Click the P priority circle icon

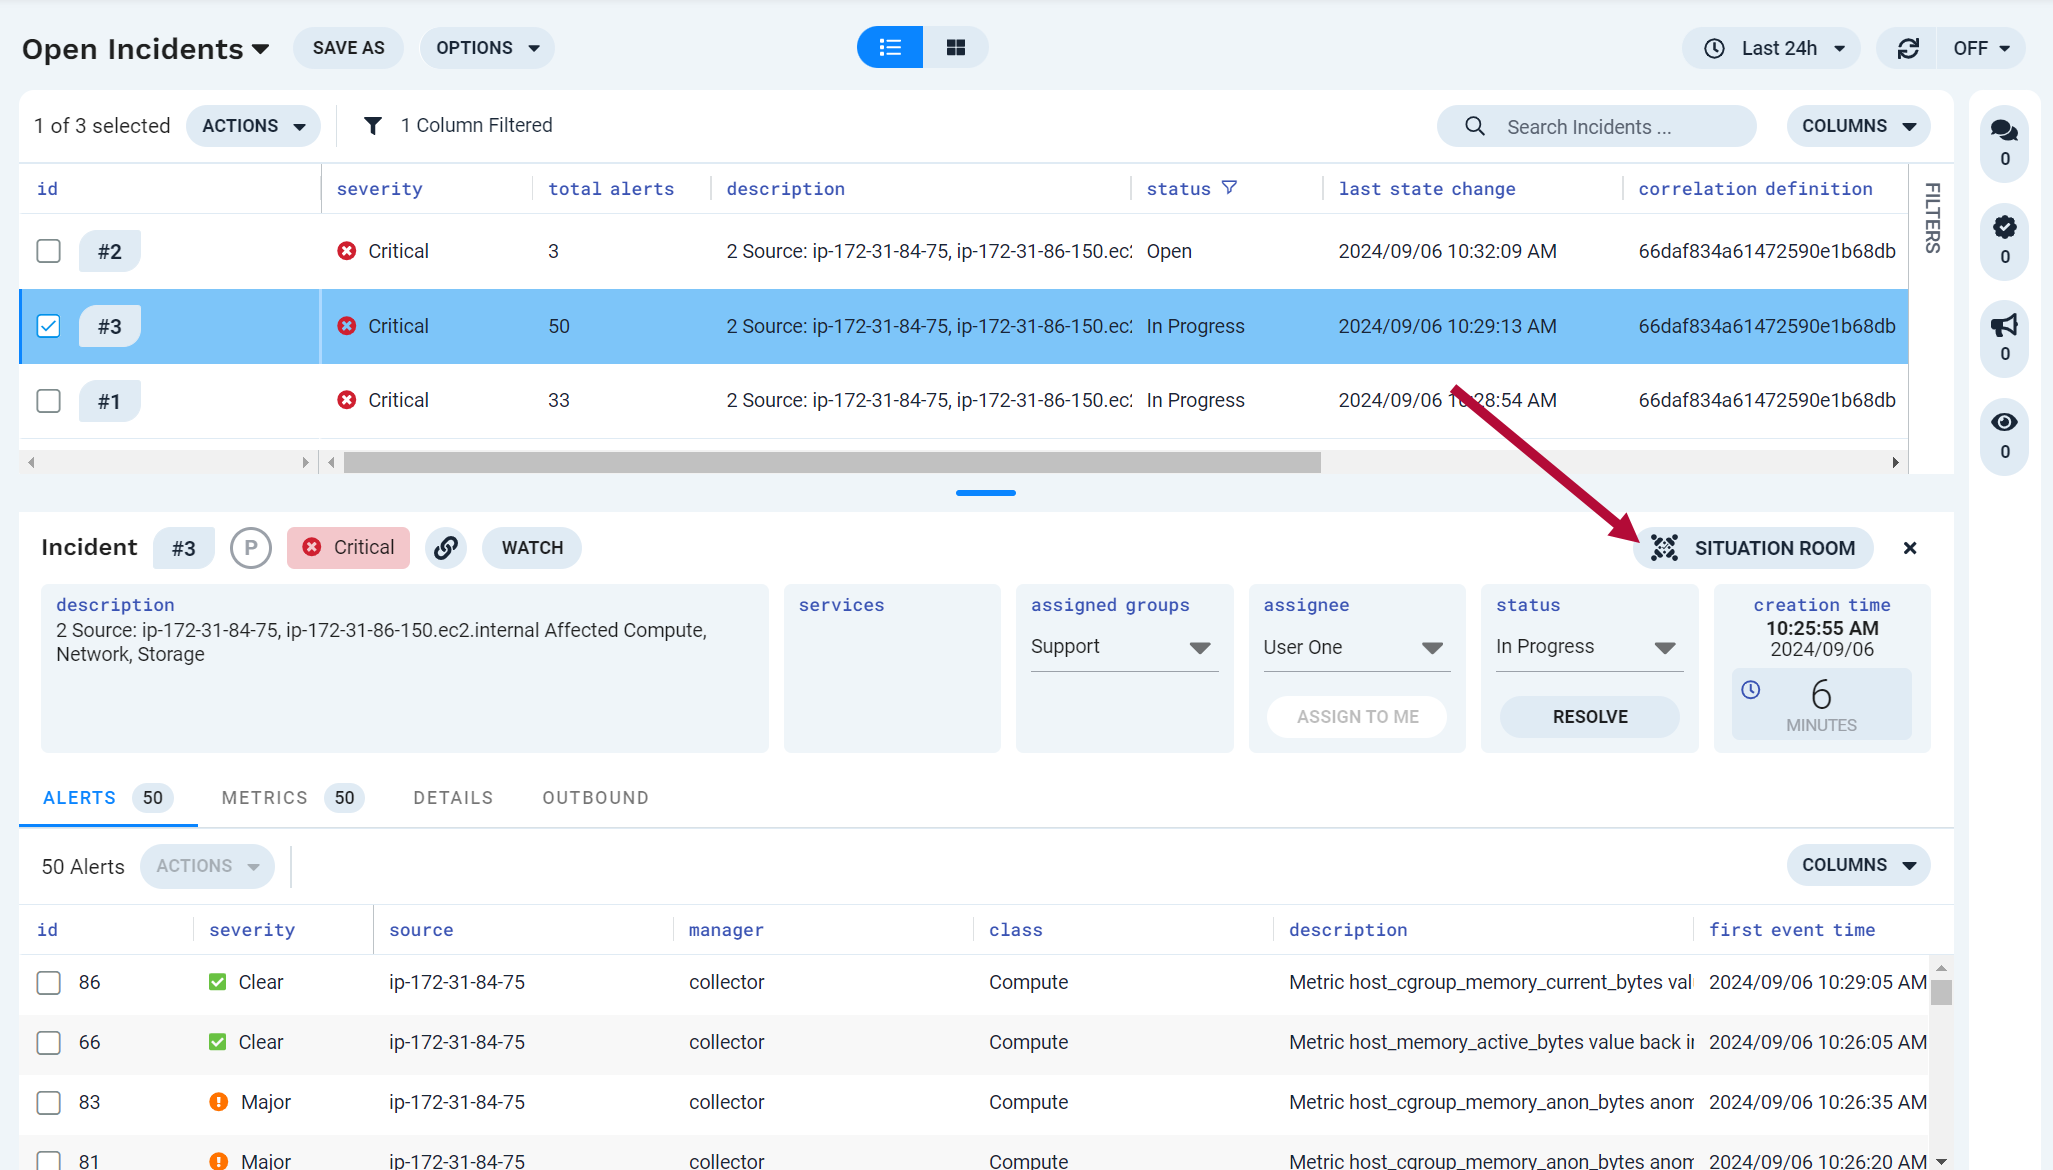(251, 548)
